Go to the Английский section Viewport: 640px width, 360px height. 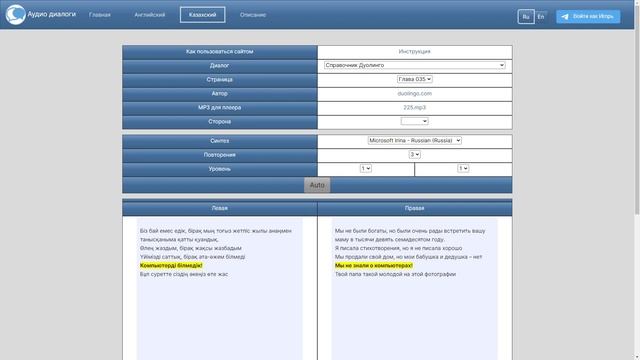(150, 15)
